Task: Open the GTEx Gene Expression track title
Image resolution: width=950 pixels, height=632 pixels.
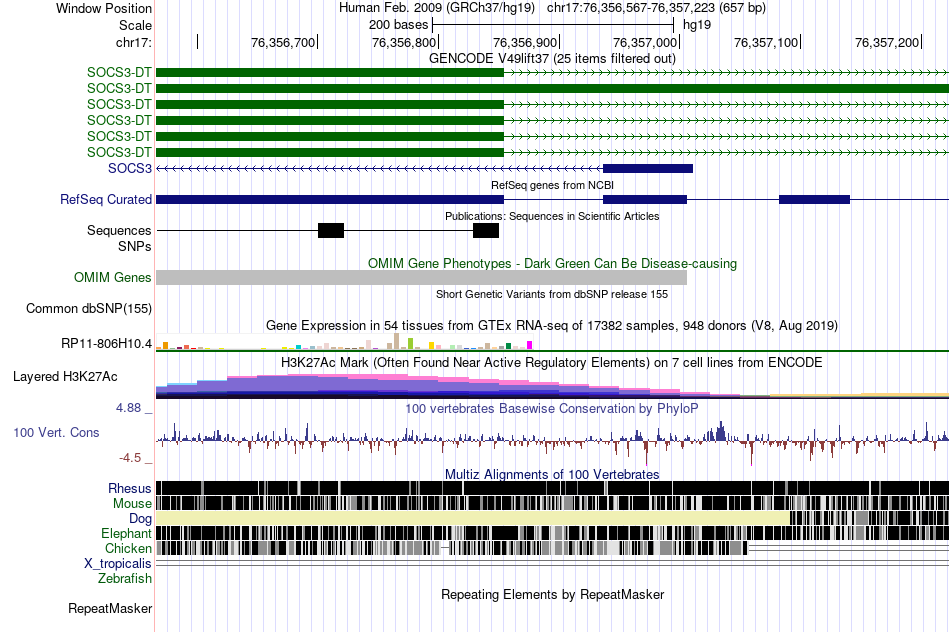Action: 552,325
